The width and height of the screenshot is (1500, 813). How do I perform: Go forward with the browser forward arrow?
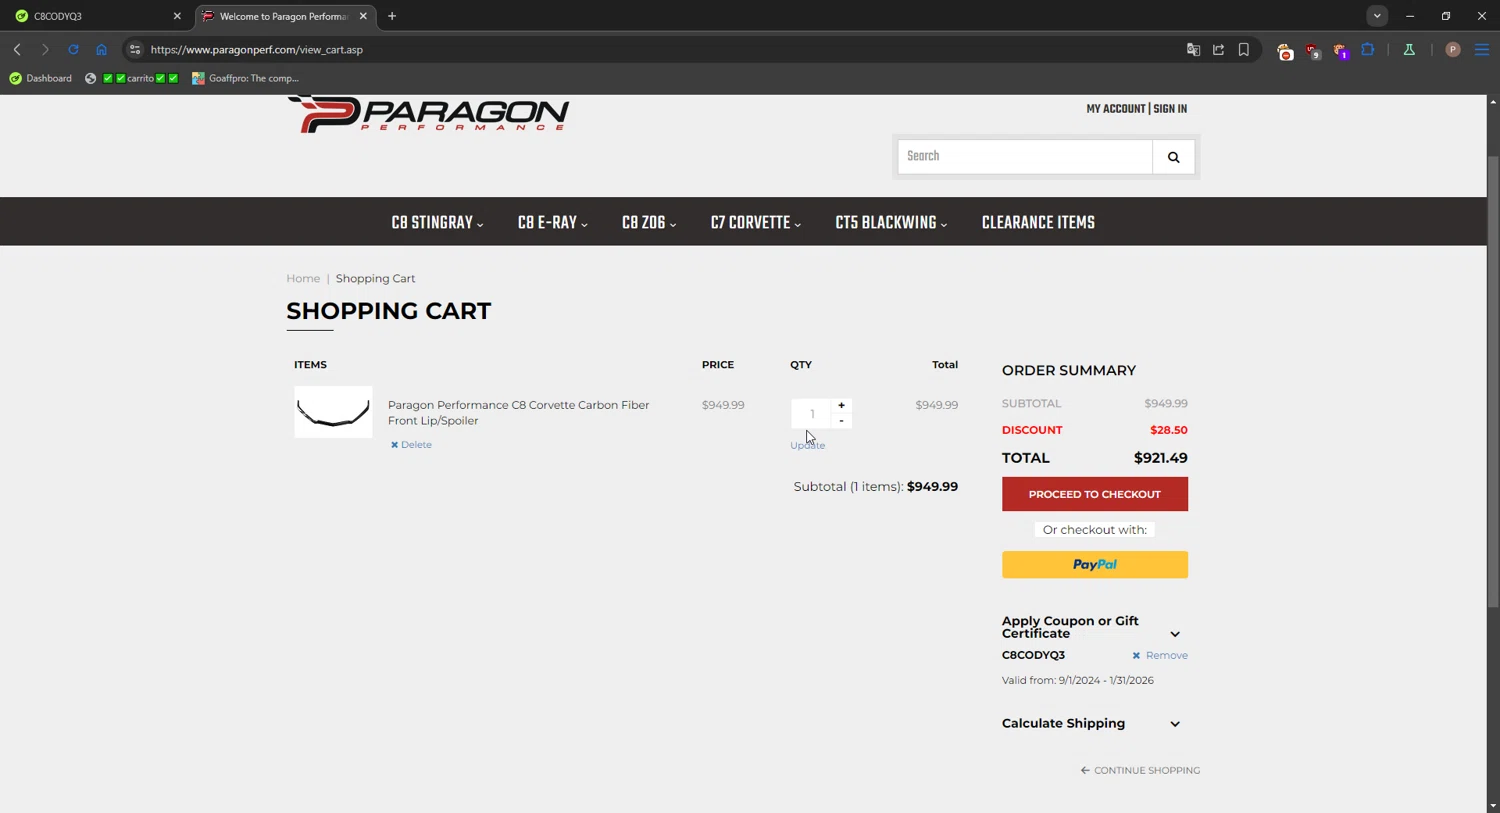tap(45, 49)
